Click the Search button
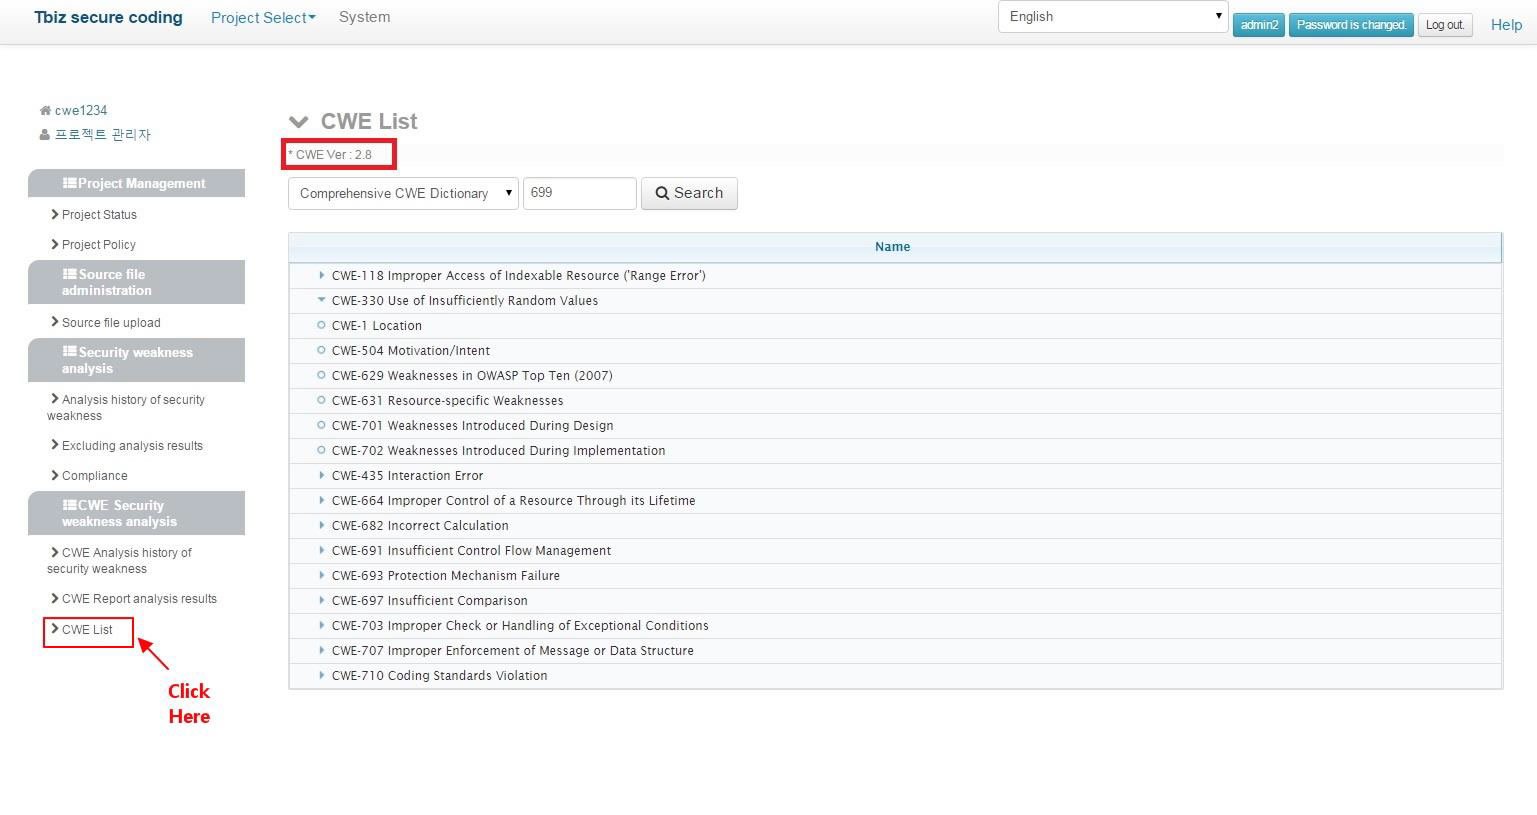 tap(689, 193)
